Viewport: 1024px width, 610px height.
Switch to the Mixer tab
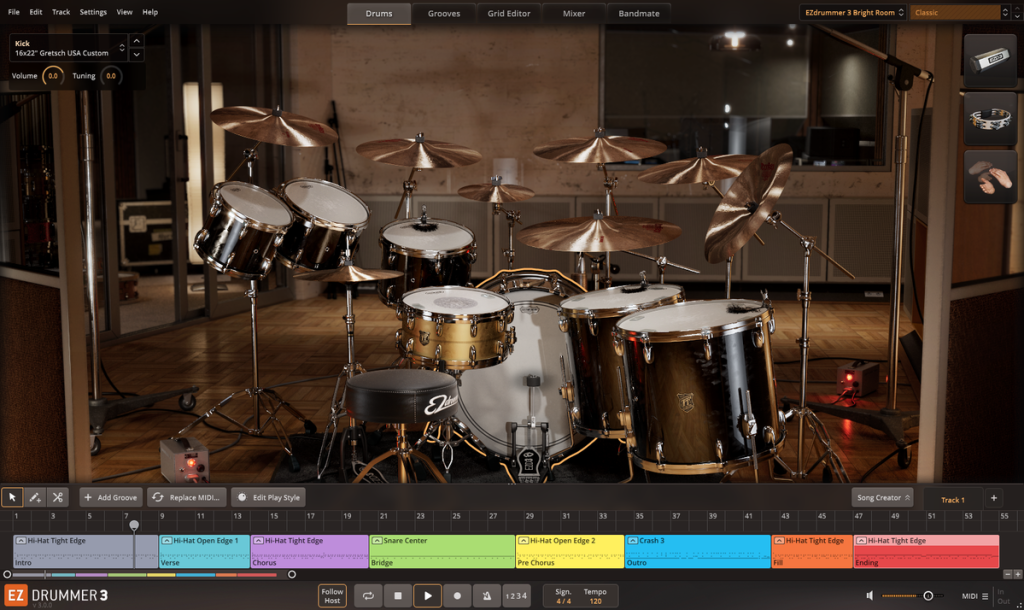573,14
